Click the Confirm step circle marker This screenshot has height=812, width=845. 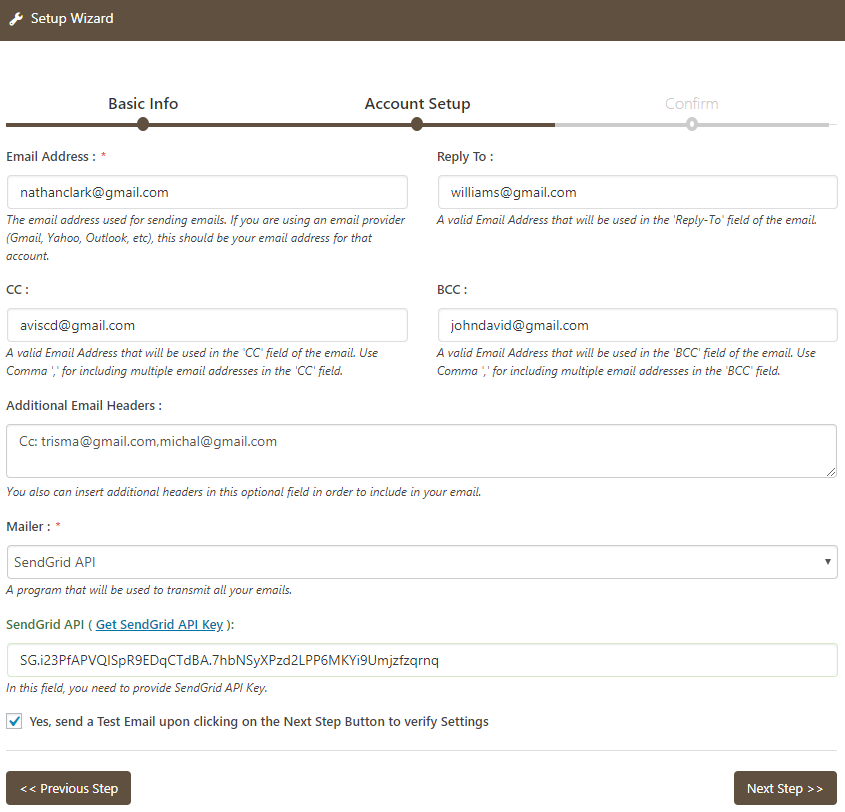692,124
